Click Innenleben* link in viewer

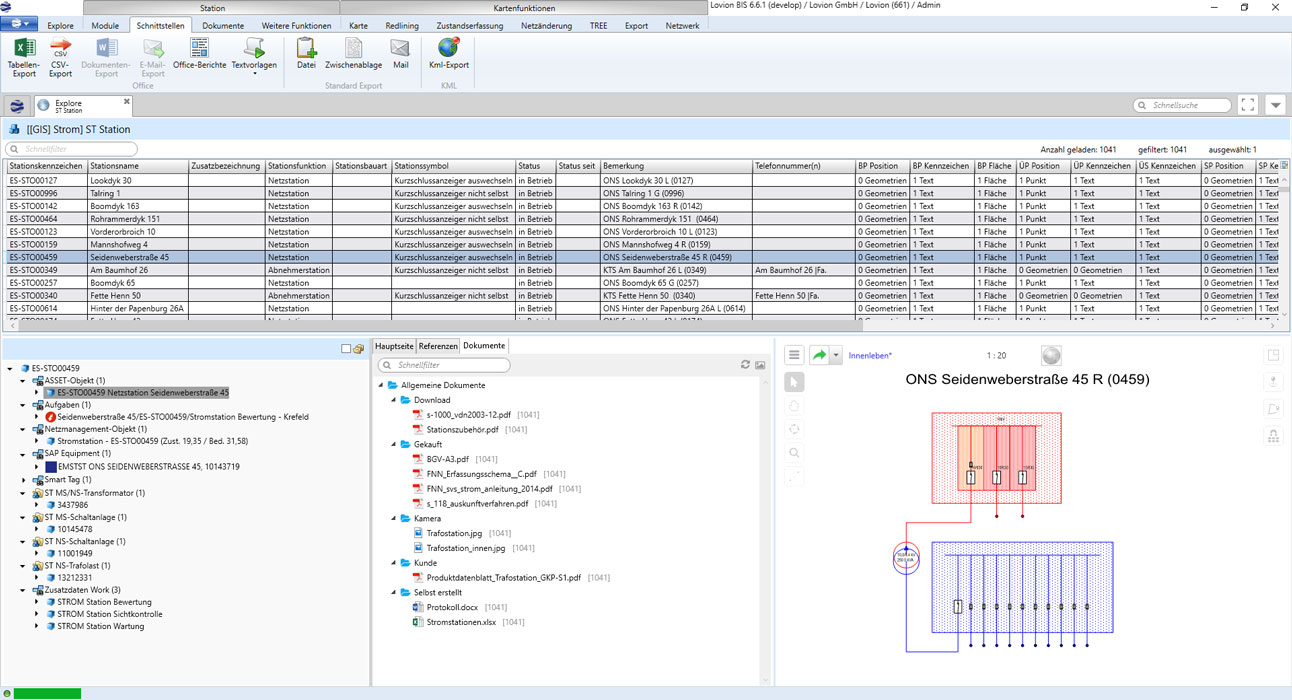point(870,356)
